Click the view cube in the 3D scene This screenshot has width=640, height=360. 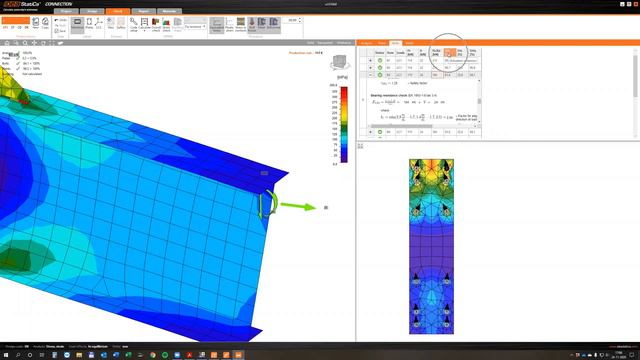tap(340, 63)
